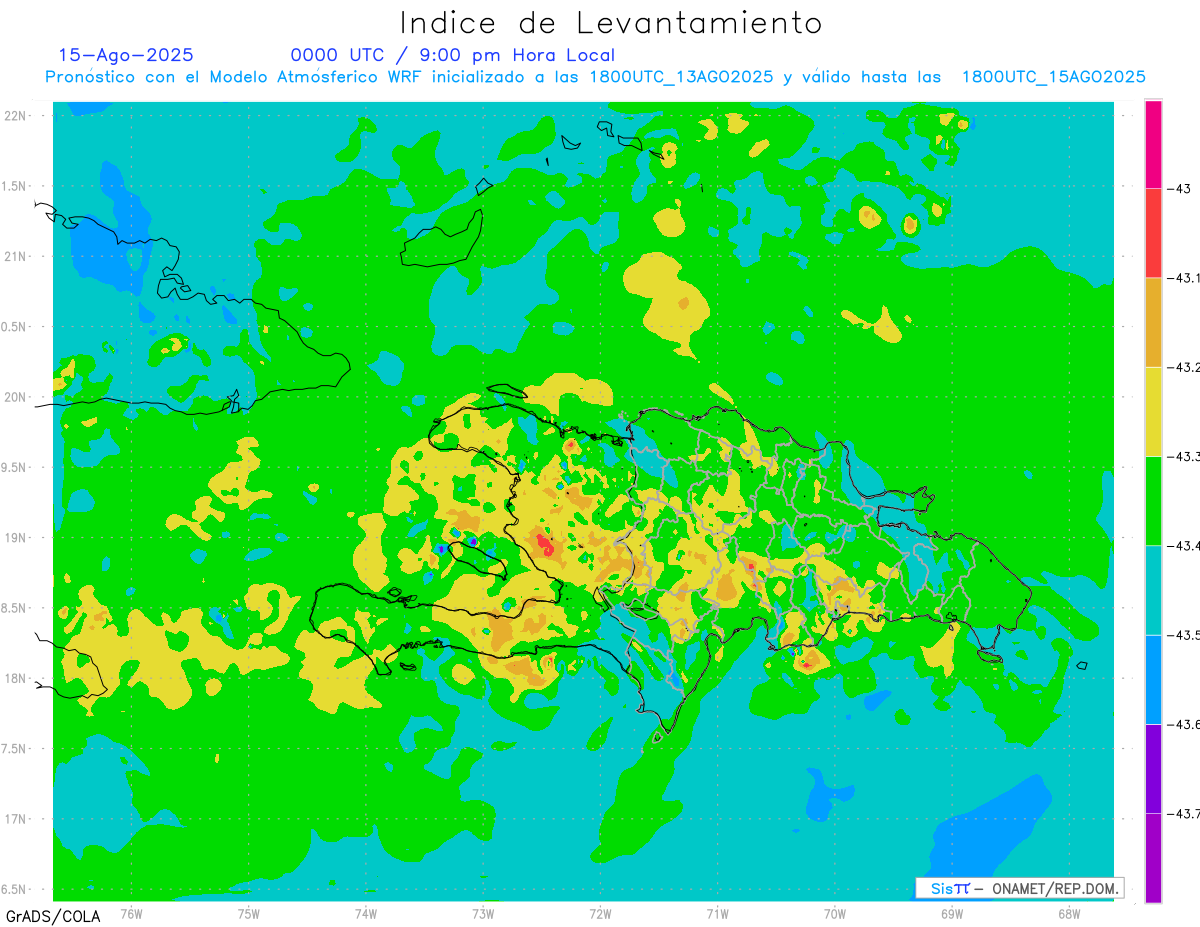
Task: Pick the blue legend color band
Action: pos(1153,679)
